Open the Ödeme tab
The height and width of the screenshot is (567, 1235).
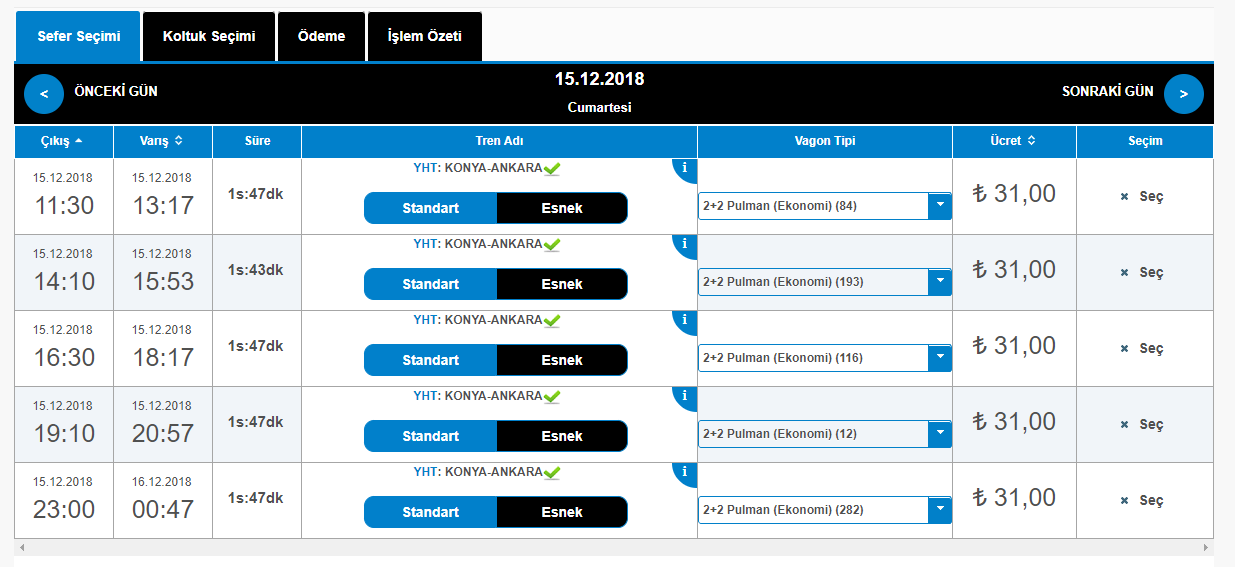click(321, 36)
